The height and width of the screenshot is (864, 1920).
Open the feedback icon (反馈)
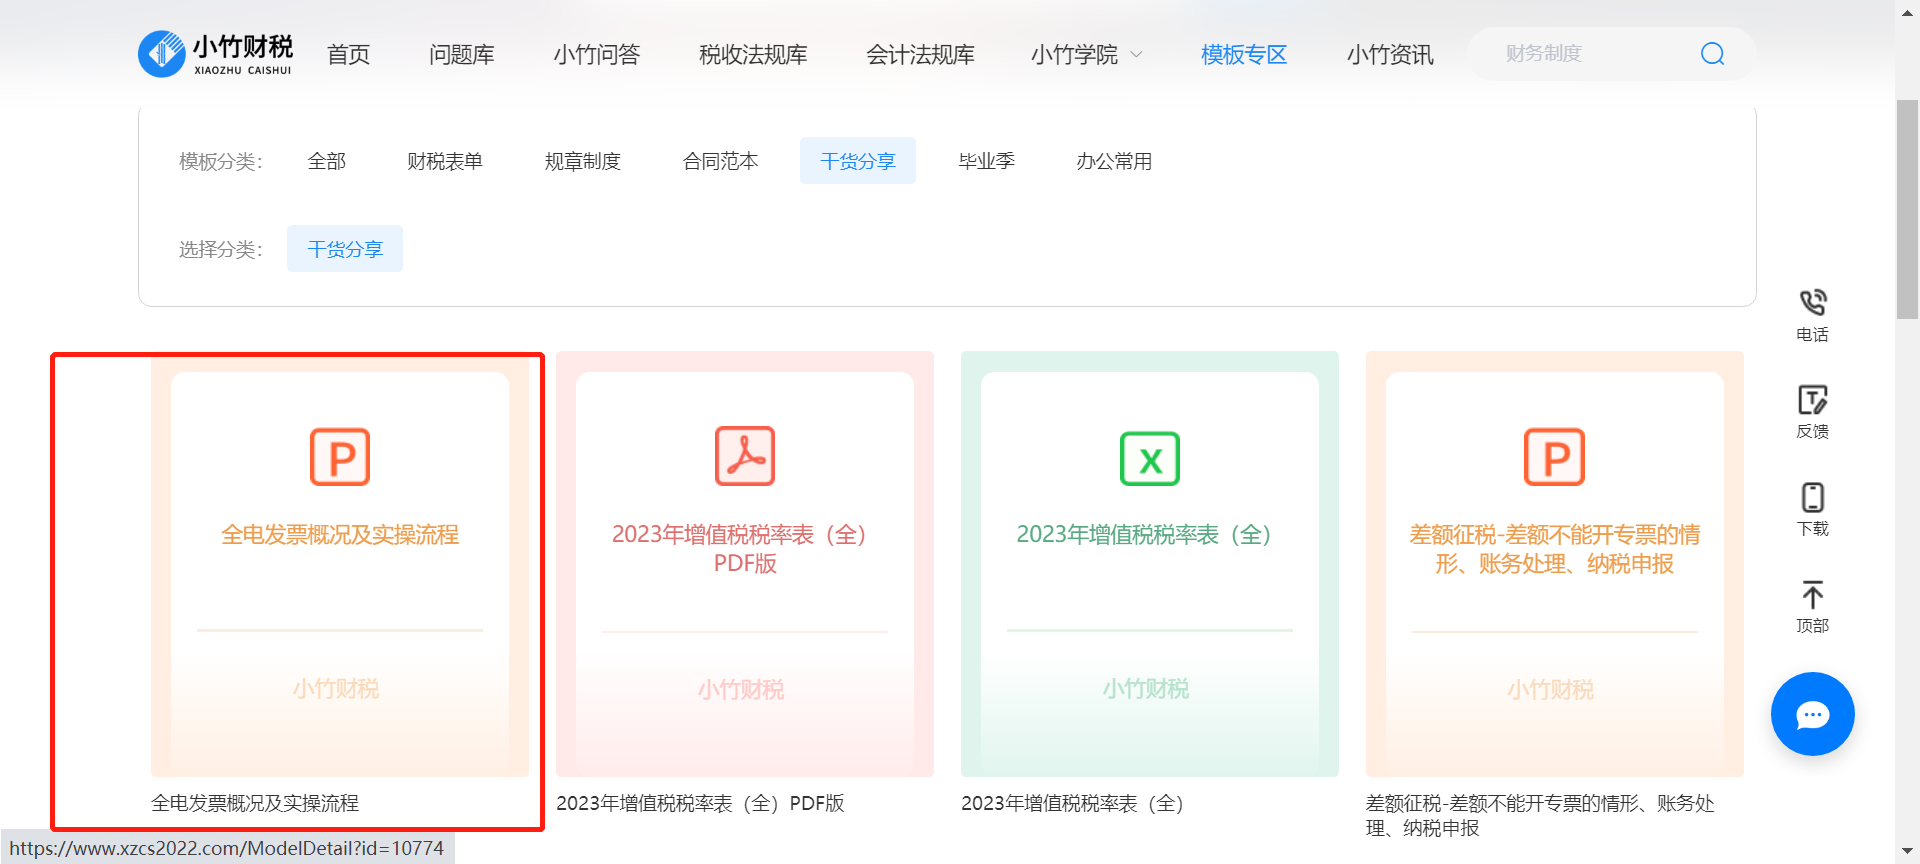1812,400
